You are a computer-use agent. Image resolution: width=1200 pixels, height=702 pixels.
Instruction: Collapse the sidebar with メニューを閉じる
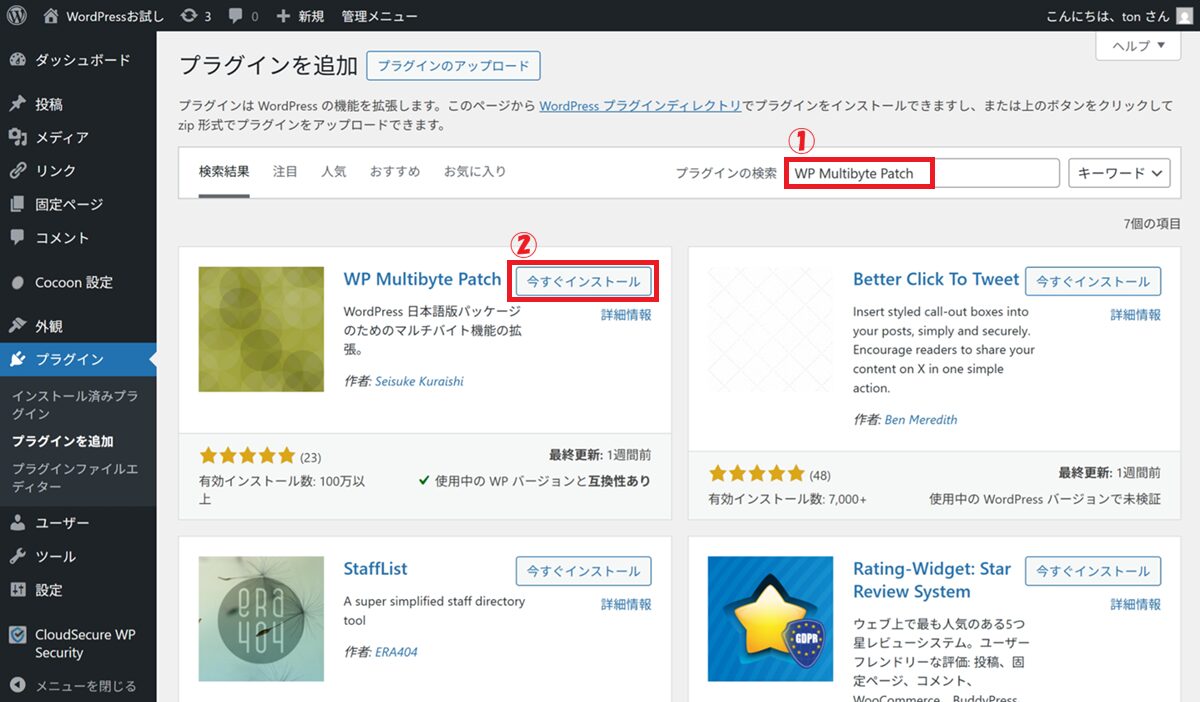[x=85, y=686]
